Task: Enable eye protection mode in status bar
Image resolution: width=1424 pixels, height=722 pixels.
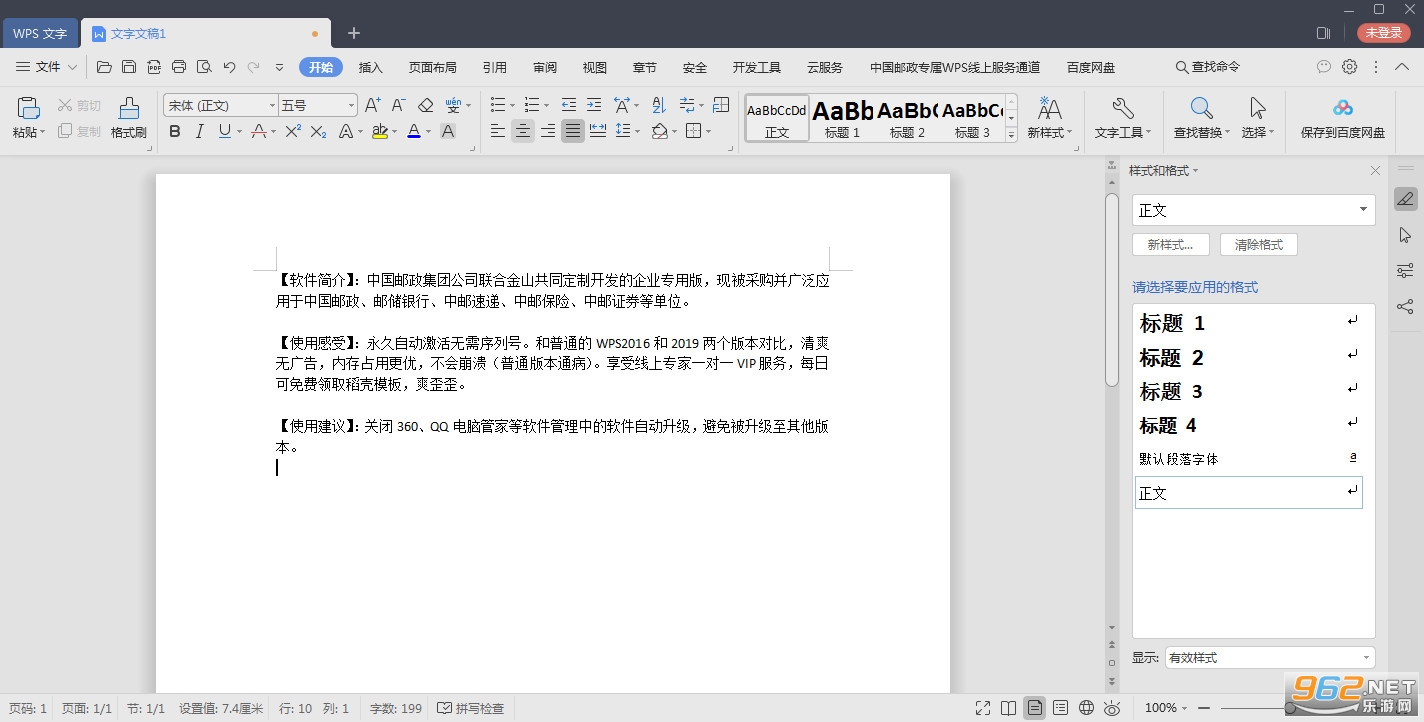Action: (1111, 708)
